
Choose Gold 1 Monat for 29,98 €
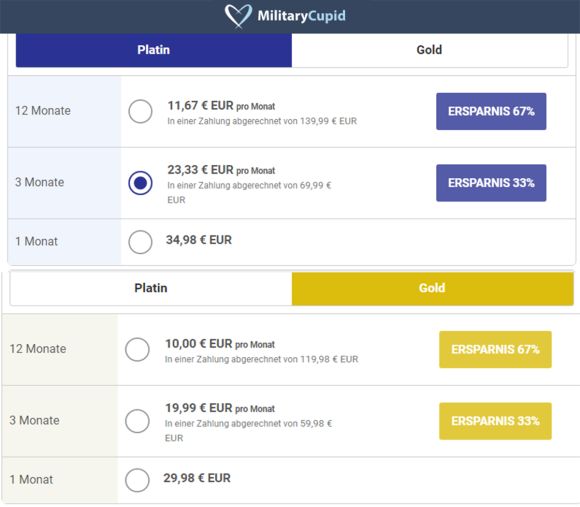(x=137, y=480)
